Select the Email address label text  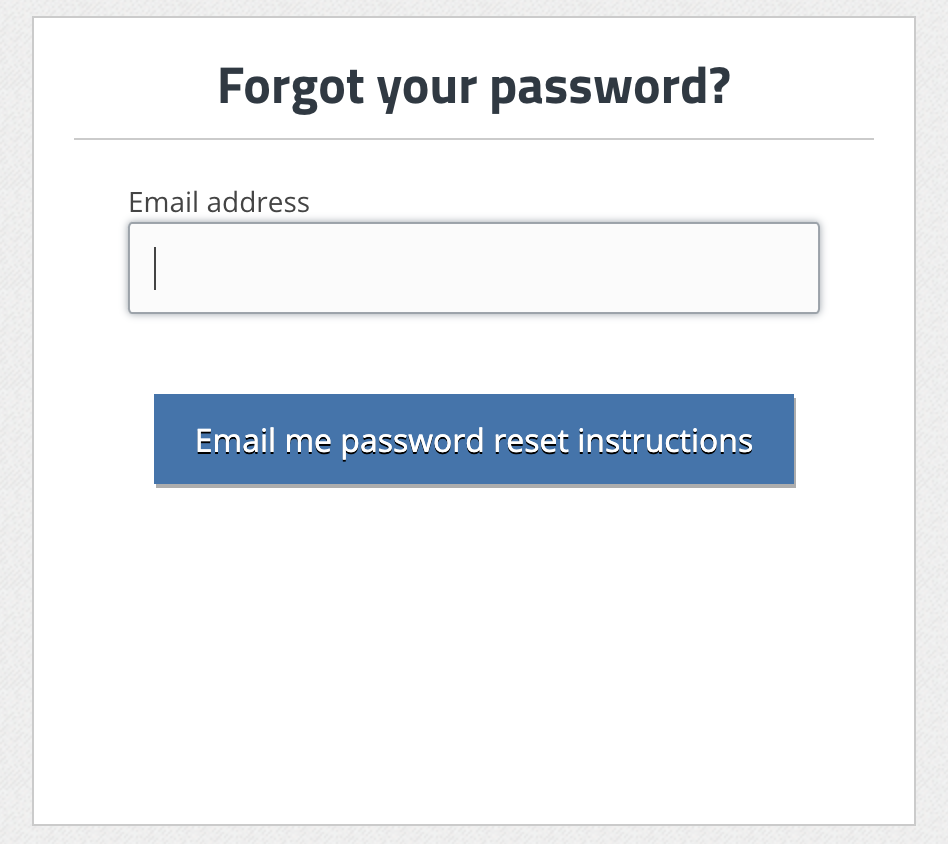pos(219,202)
